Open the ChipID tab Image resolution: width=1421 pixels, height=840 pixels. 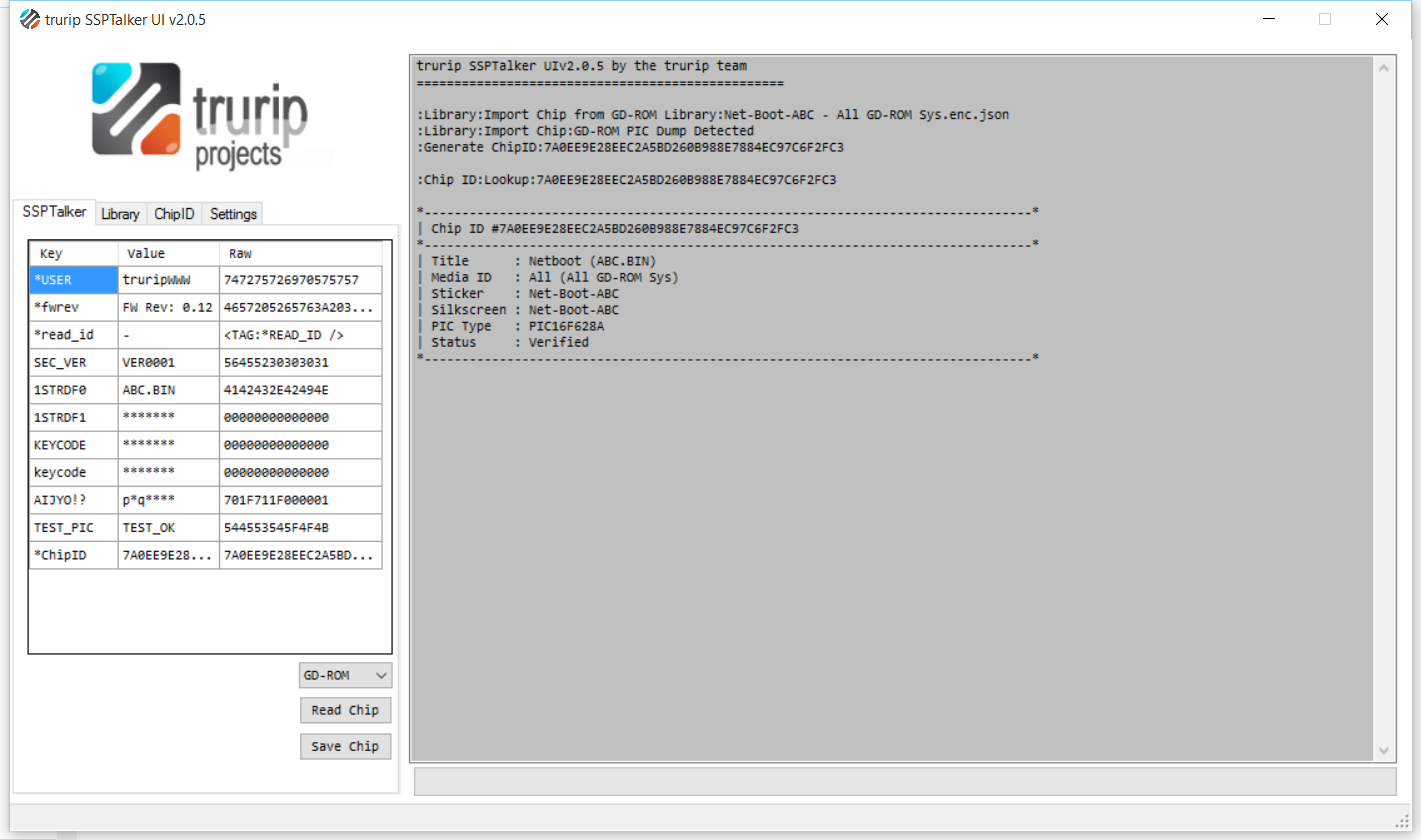click(174, 214)
